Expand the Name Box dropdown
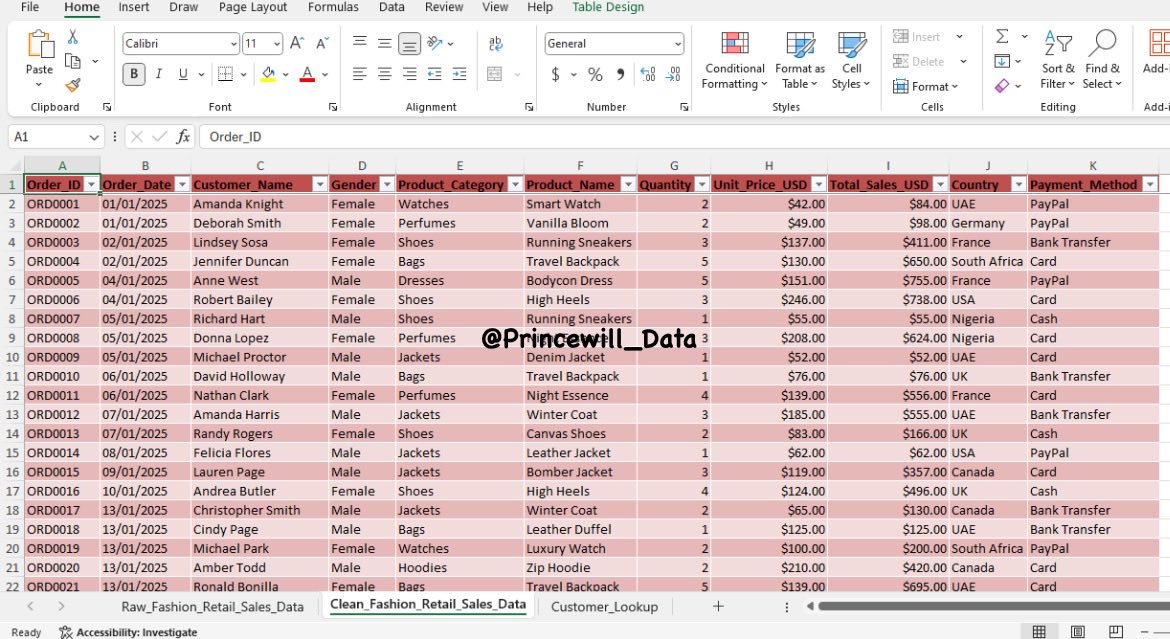Viewport: 1170px width, 639px height. (93, 137)
